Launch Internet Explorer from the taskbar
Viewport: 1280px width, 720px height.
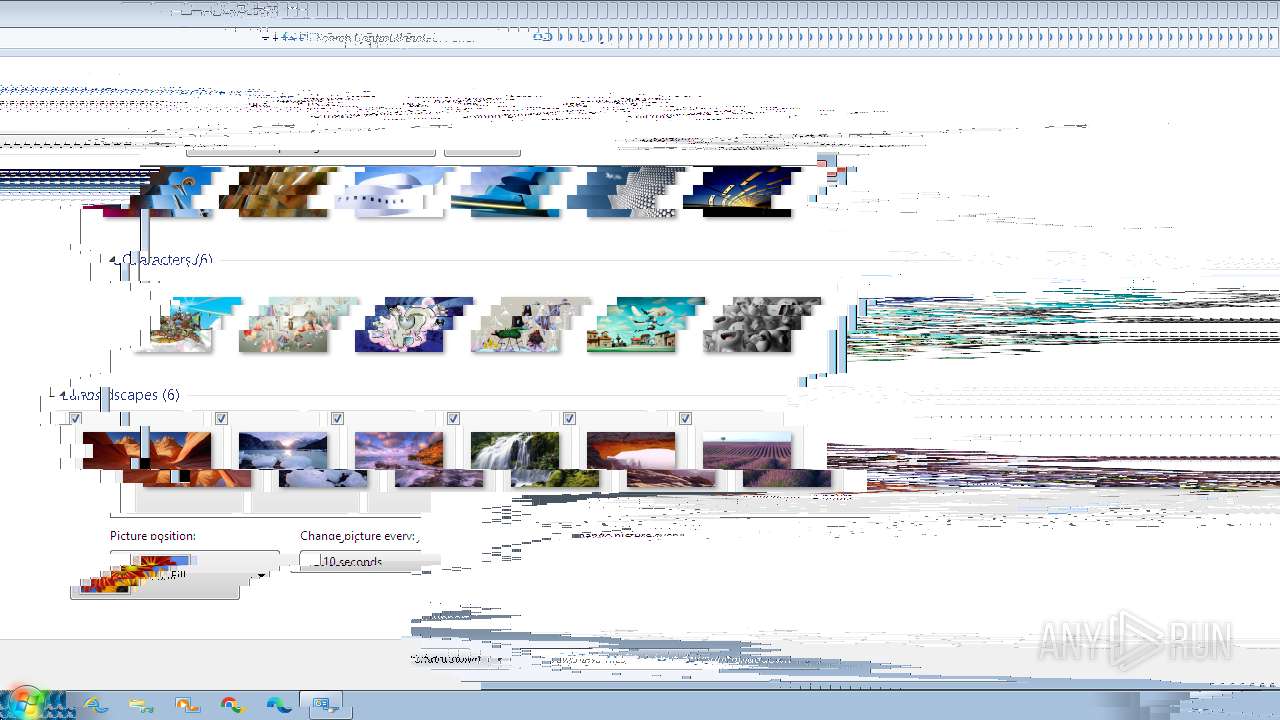pos(96,705)
